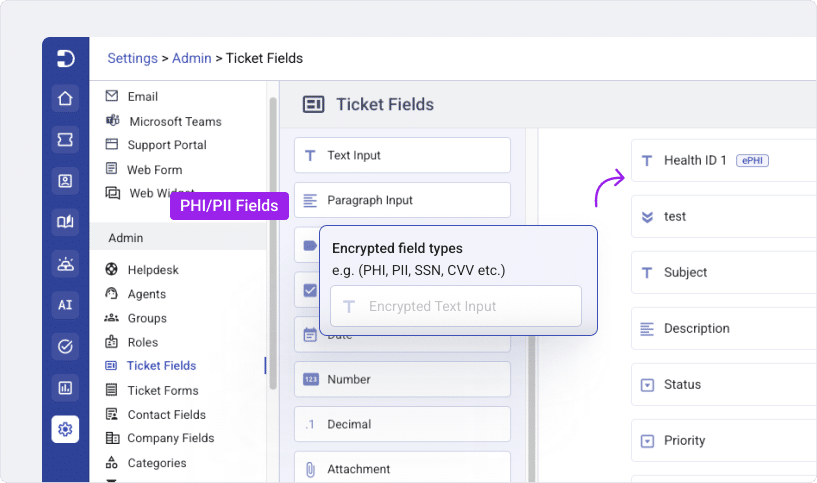Open the Tasks checkmark circle icon
Screen dimensions: 817x483
(65, 346)
